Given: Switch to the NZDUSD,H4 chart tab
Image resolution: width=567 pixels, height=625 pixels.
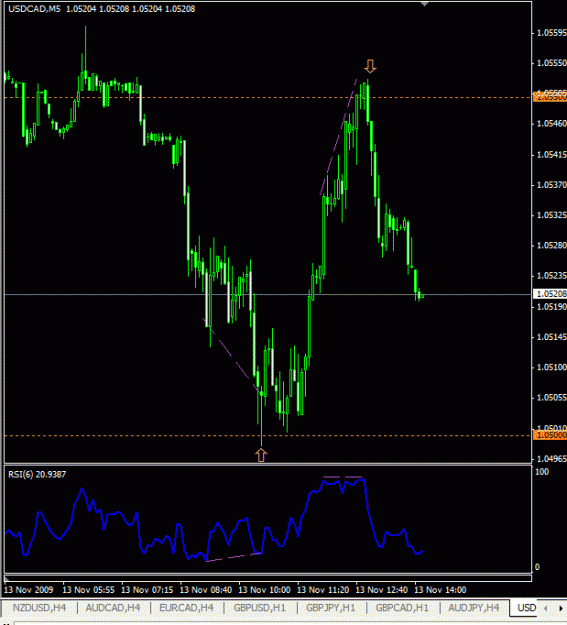Looking at the screenshot, I should (39, 608).
